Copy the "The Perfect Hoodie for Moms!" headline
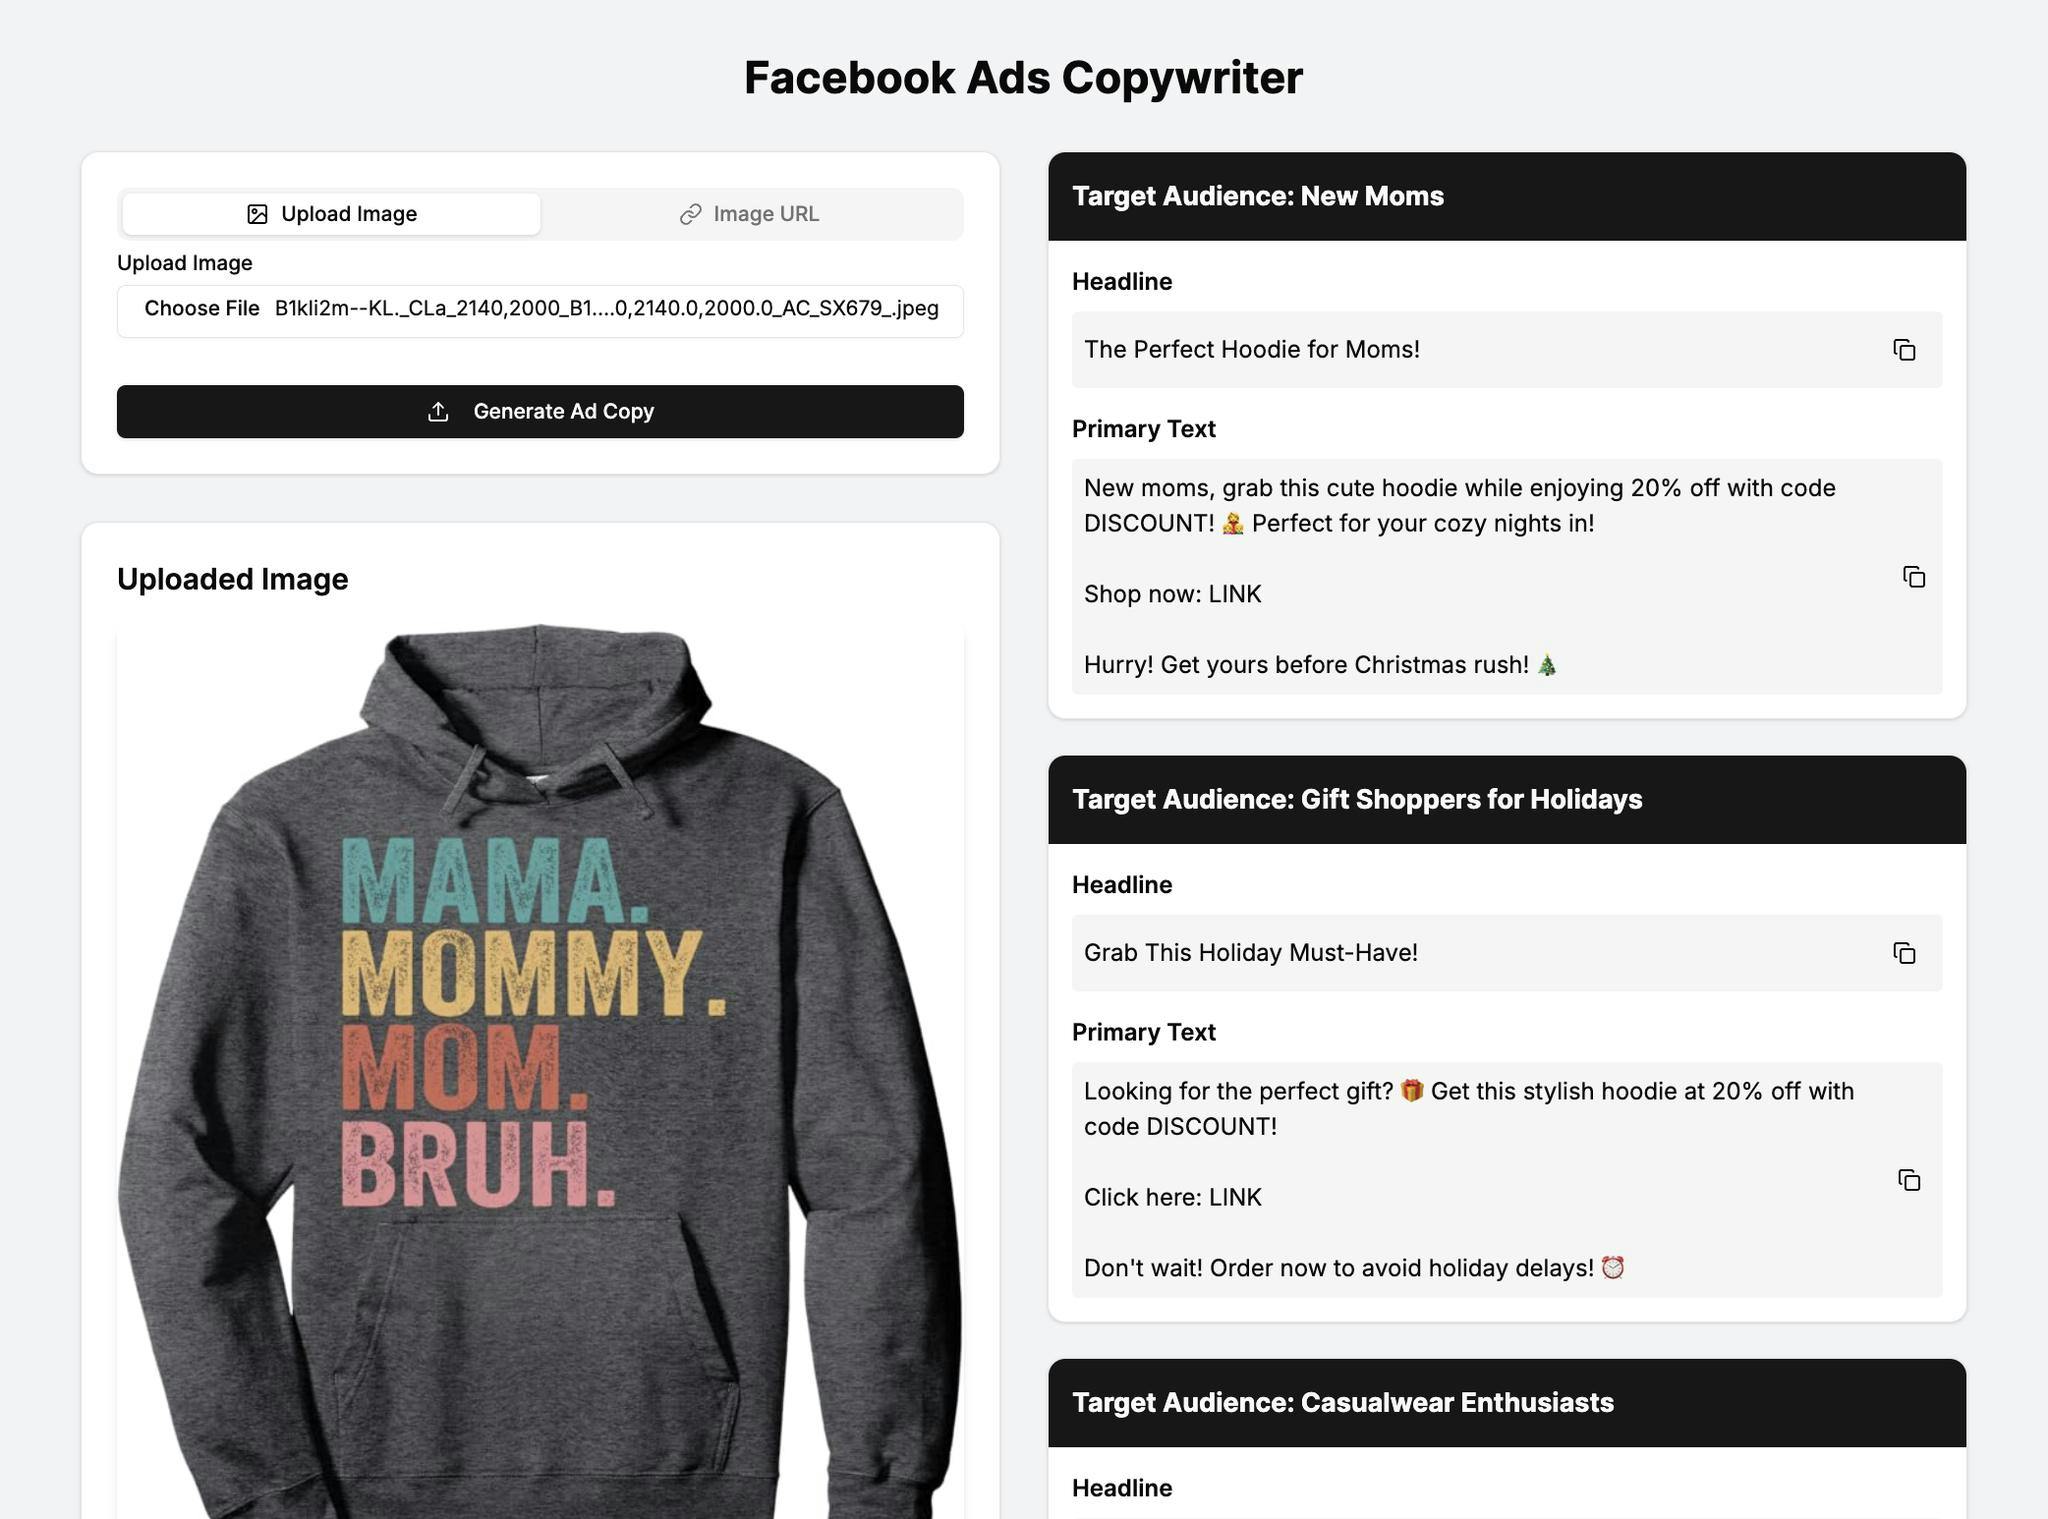 1904,350
